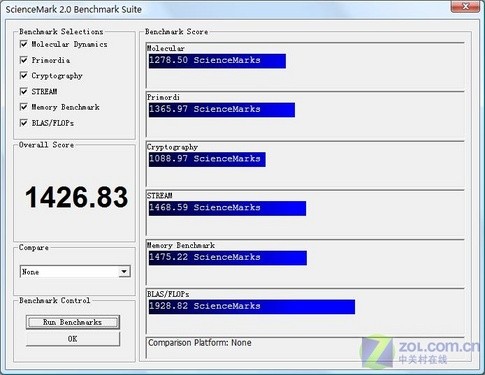Toggle the Primordia benchmark checkbox

coord(24,60)
